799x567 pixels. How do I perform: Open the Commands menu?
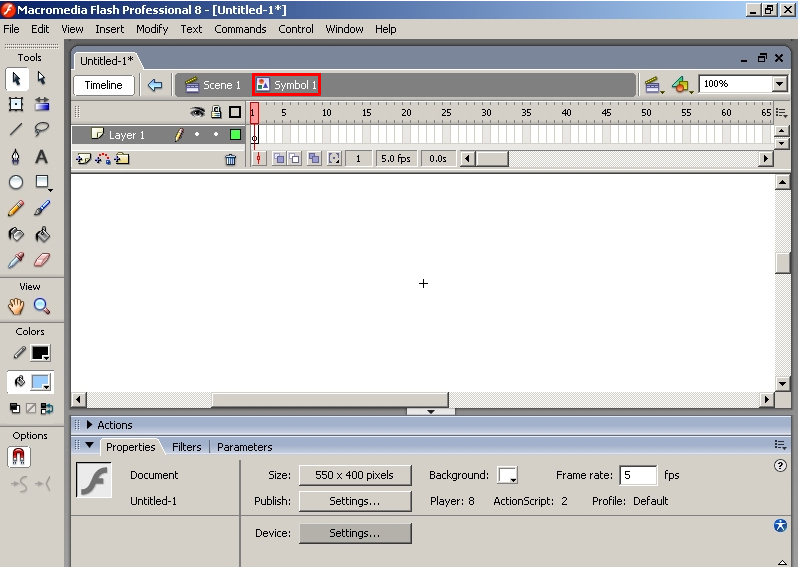click(x=240, y=29)
